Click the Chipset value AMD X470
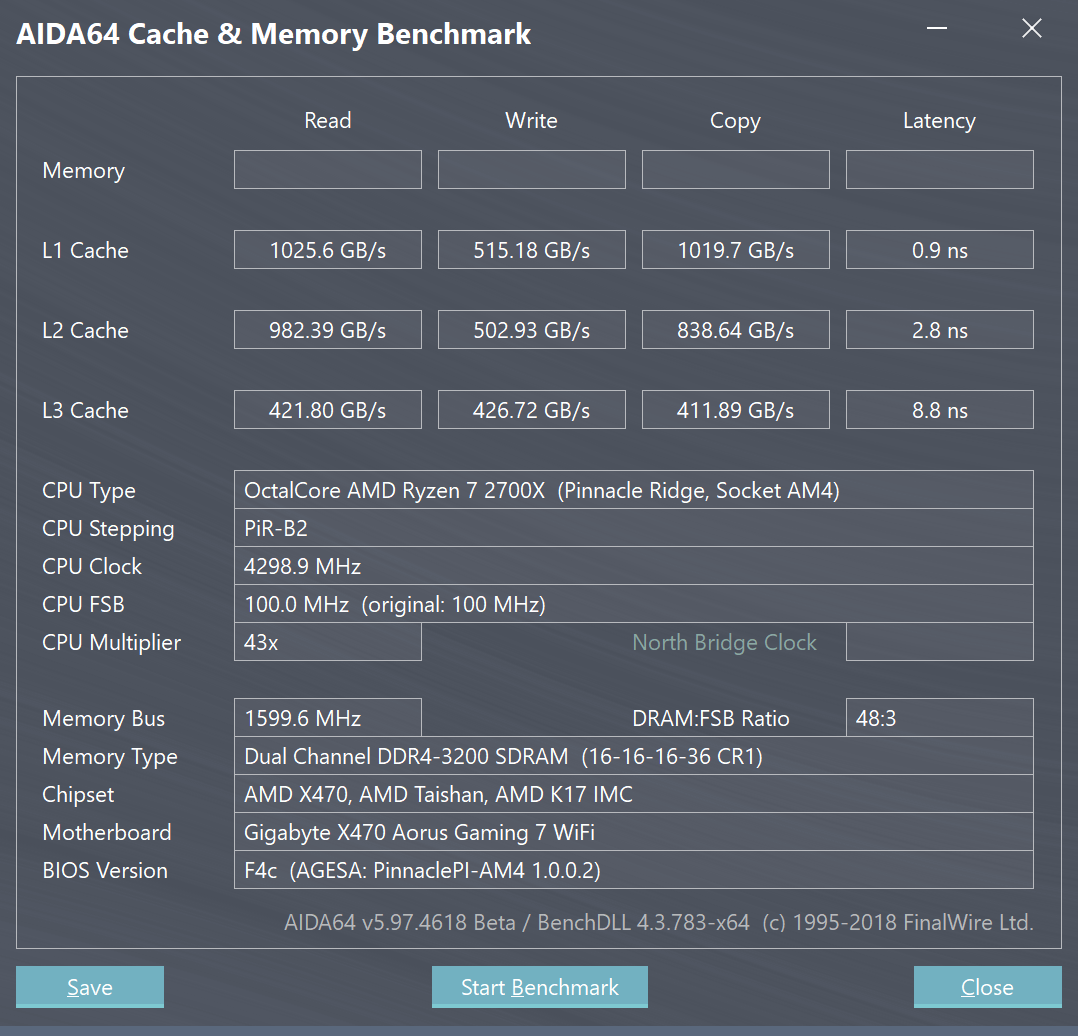This screenshot has width=1078, height=1036. [634, 794]
